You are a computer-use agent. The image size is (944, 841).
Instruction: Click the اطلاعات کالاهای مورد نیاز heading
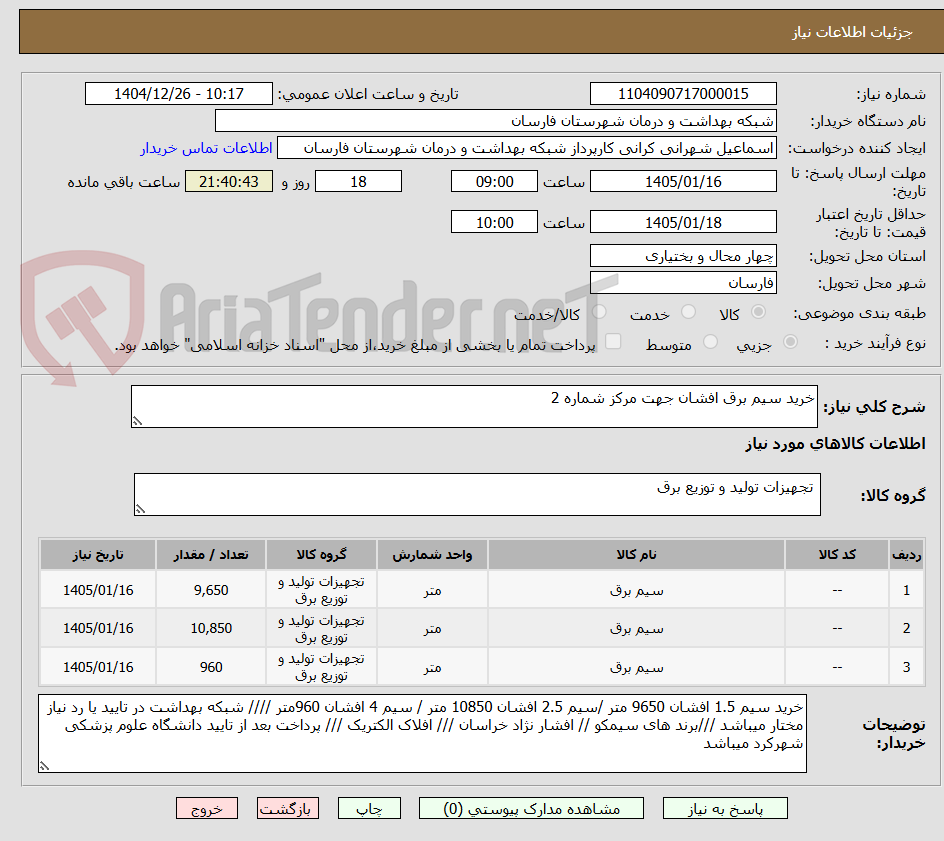coord(835,444)
